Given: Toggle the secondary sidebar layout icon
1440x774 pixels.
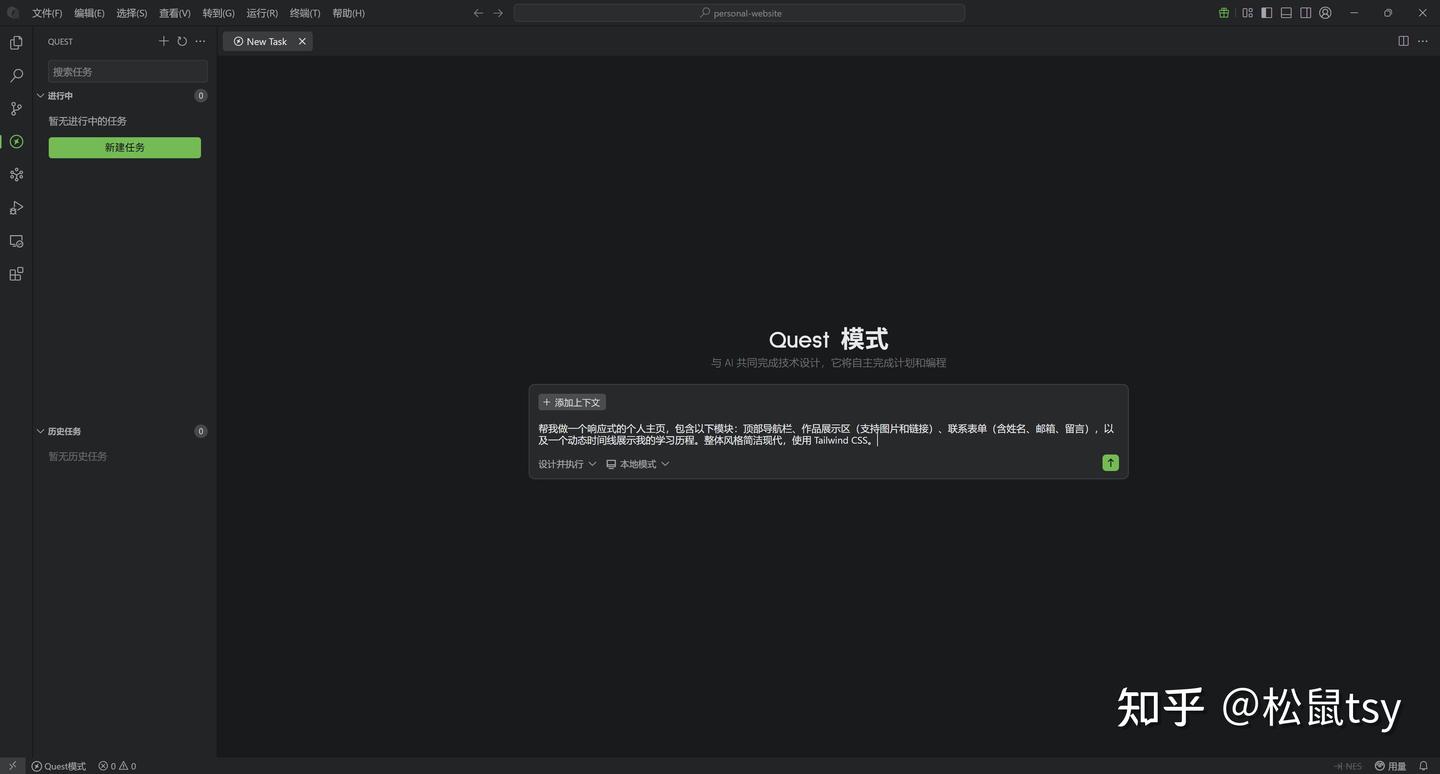Looking at the screenshot, I should pyautogui.click(x=1306, y=13).
